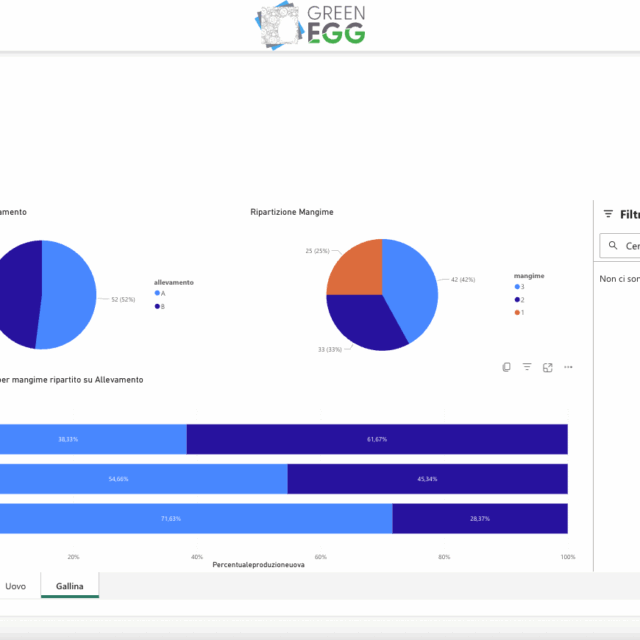The image size is (640, 640).
Task: Click mangime legend item 1
Action: click(x=519, y=312)
